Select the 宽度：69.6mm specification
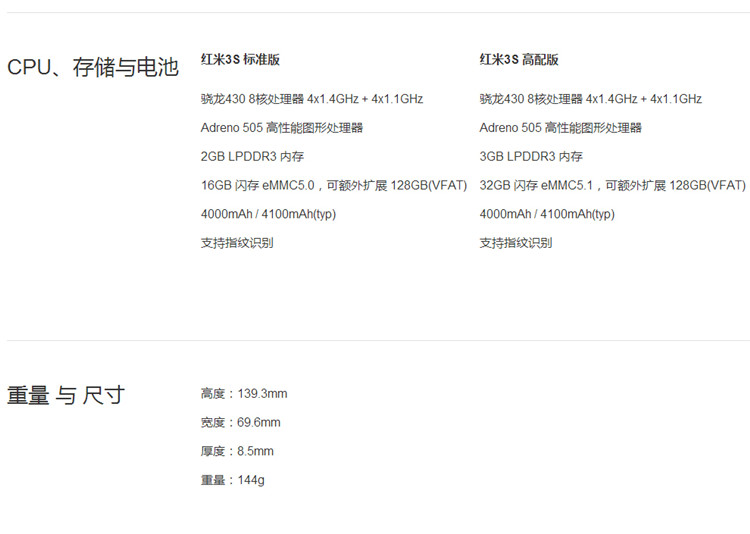Screen dimensions: 750x534 240,423
